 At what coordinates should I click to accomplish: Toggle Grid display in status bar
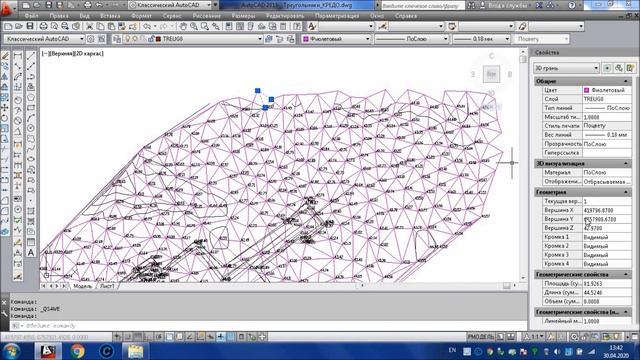point(138,337)
